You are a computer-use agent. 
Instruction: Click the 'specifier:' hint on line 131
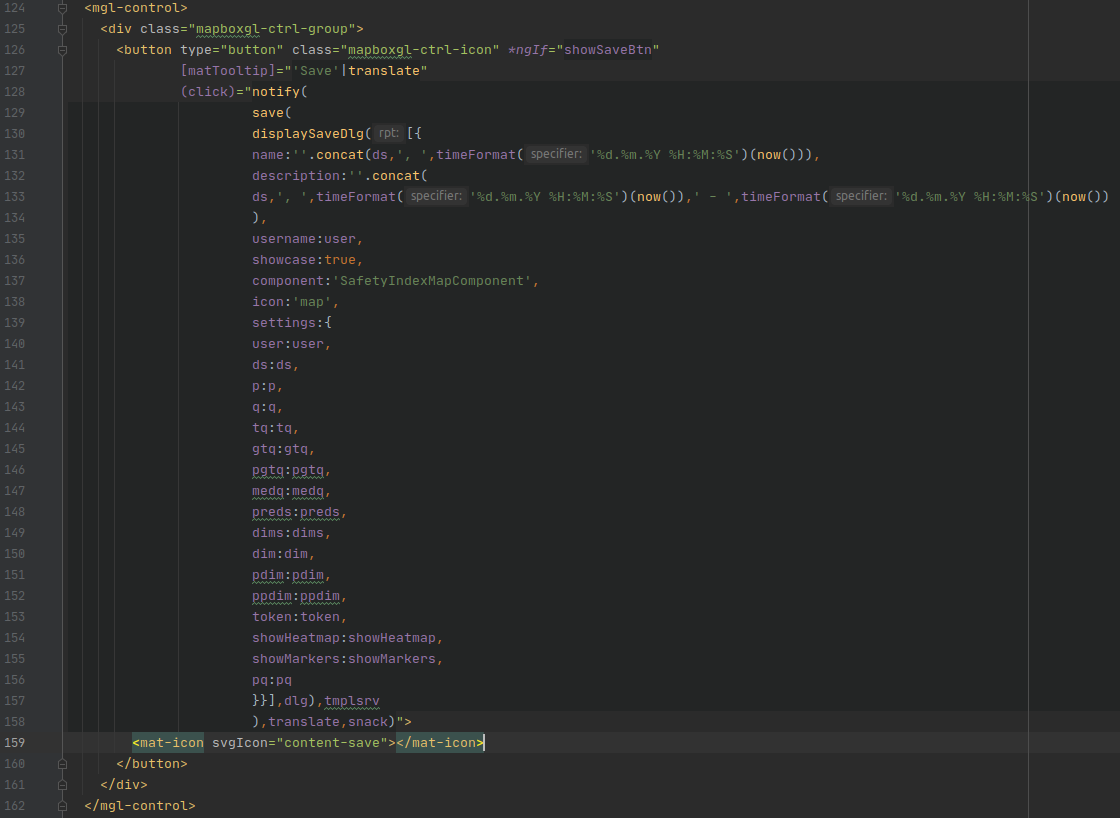[556, 154]
